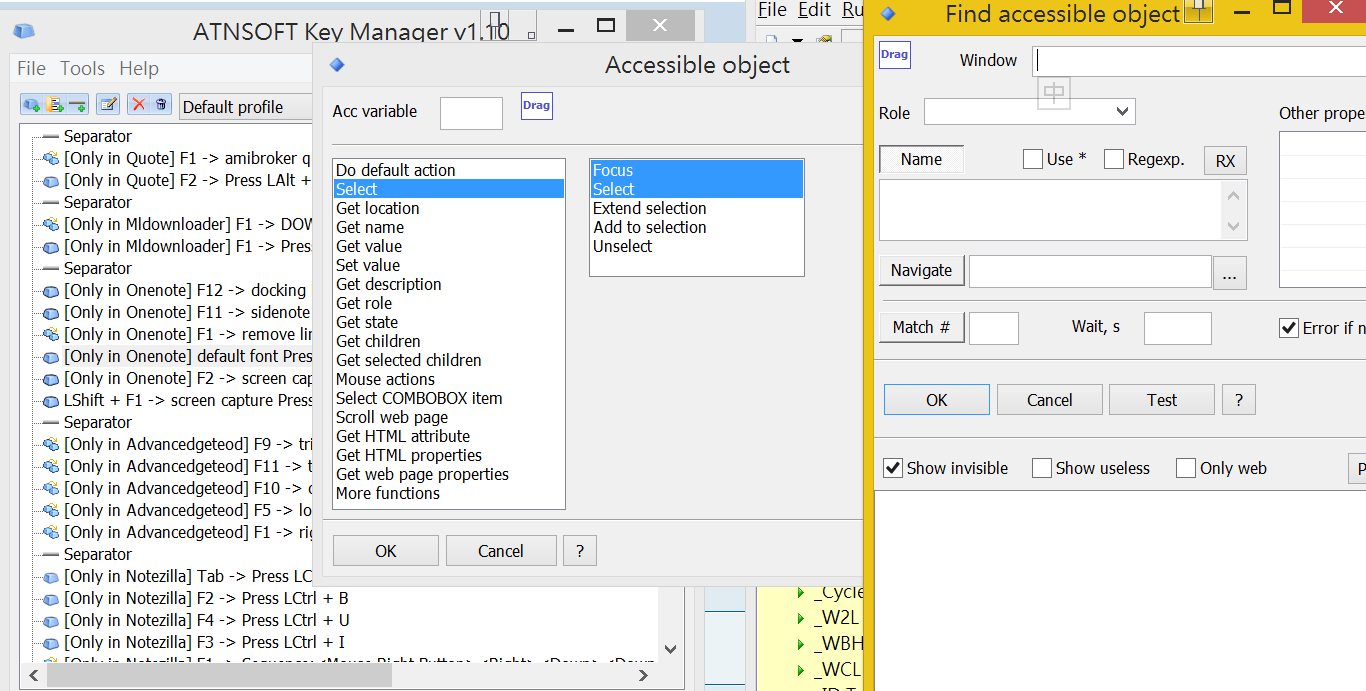Click the add separator toolbar icon
Viewport: 1366px width, 691px height.
(77, 105)
